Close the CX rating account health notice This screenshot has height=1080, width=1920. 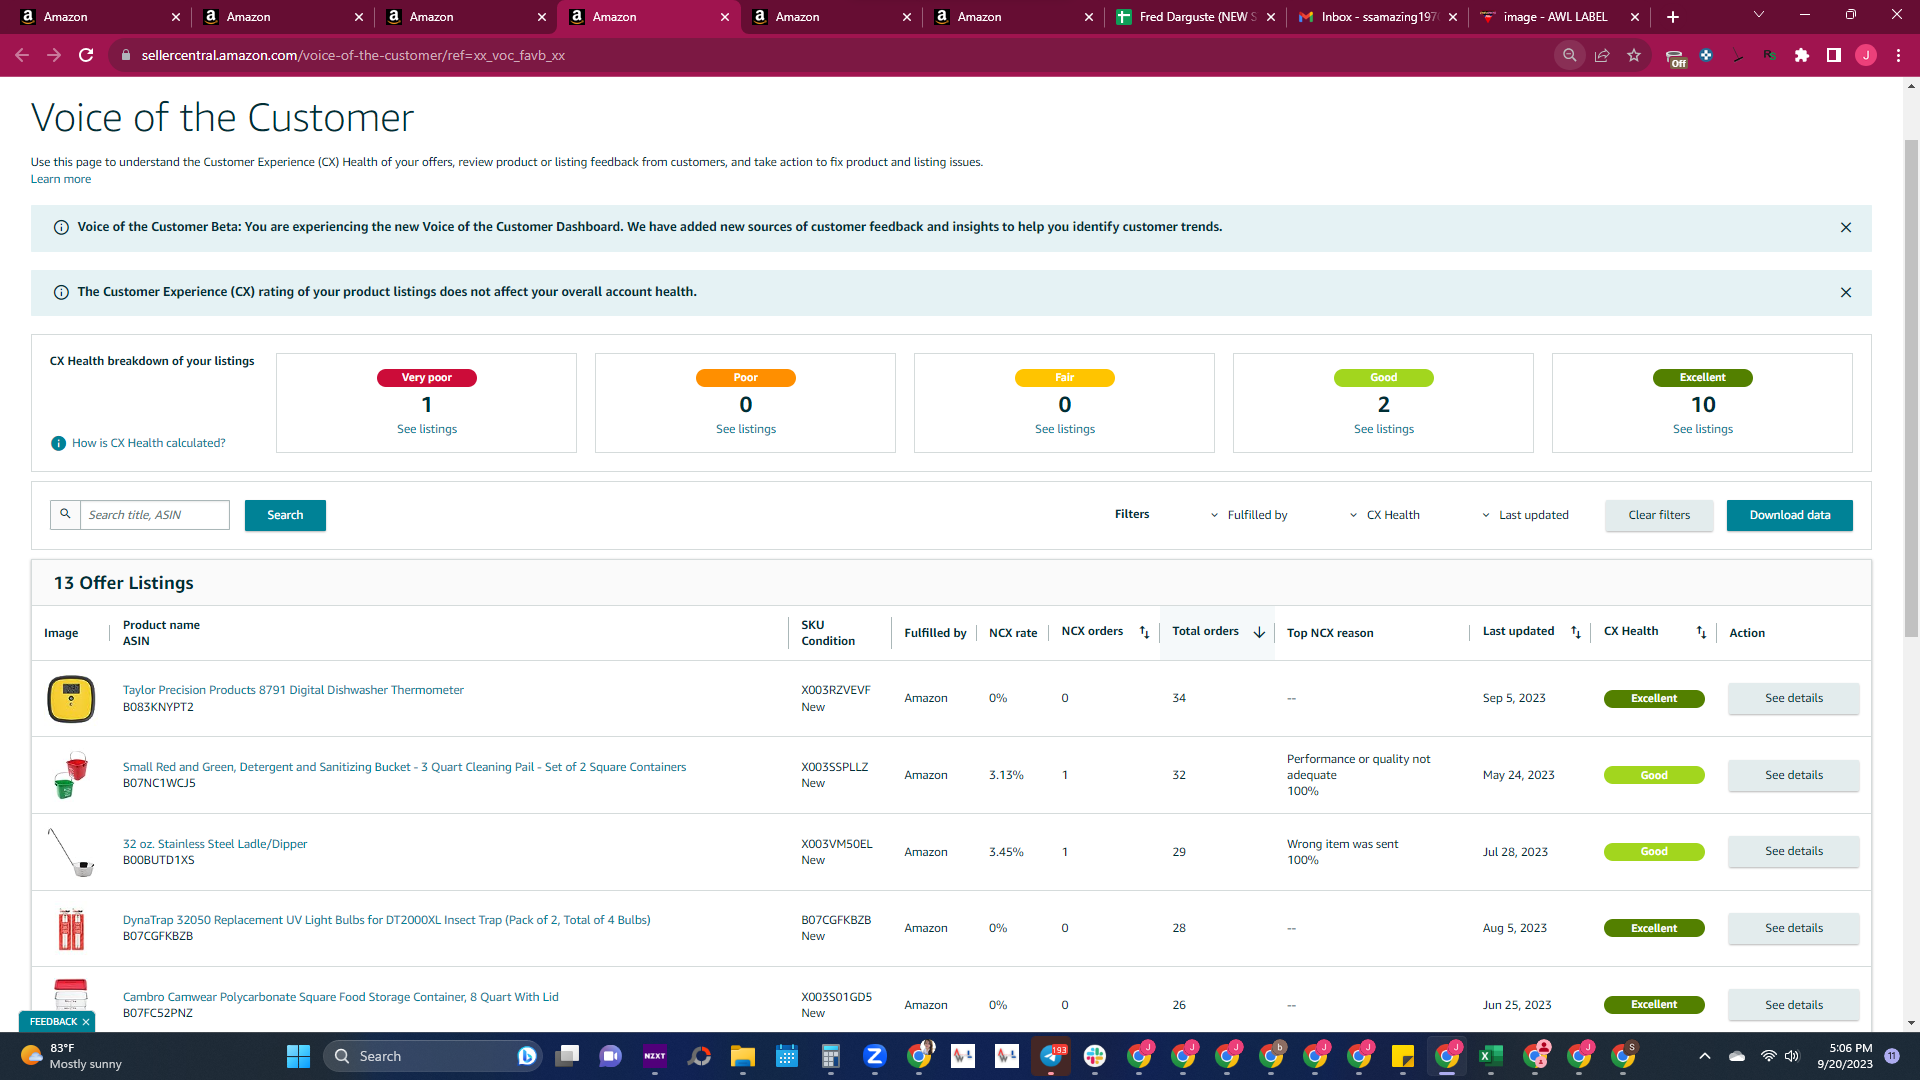1846,293
